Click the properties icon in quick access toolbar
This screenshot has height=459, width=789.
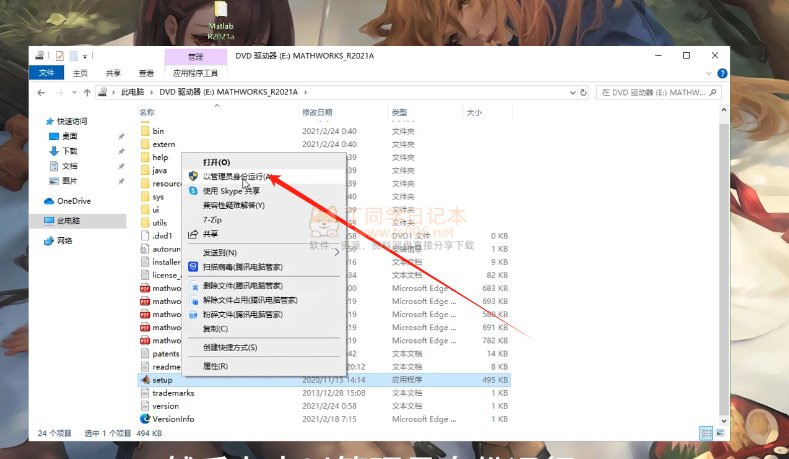59,56
